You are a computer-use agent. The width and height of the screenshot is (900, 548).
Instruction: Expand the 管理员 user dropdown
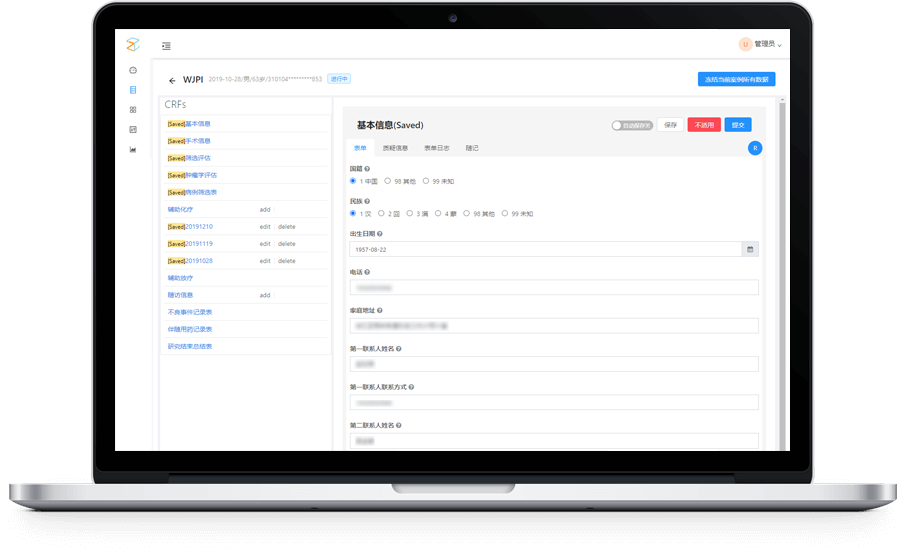[760, 44]
